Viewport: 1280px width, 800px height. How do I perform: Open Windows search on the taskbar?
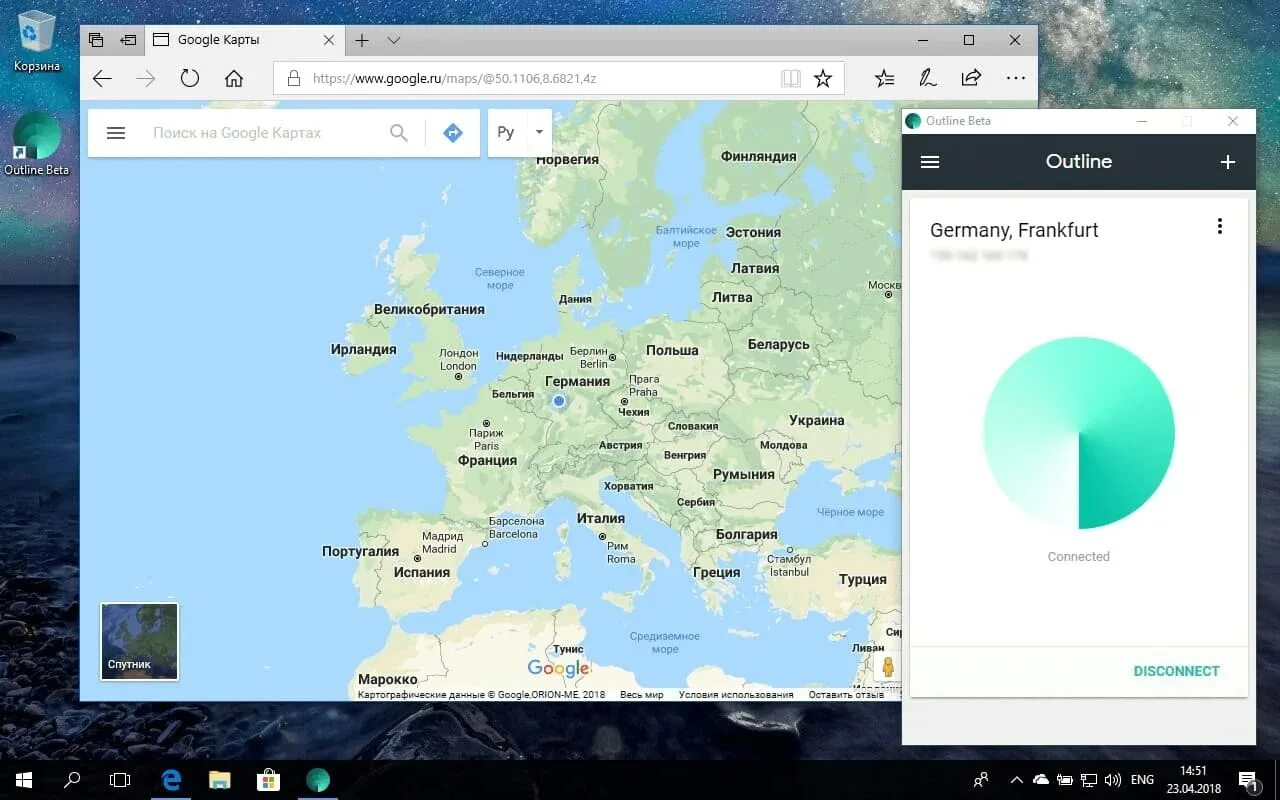72,780
